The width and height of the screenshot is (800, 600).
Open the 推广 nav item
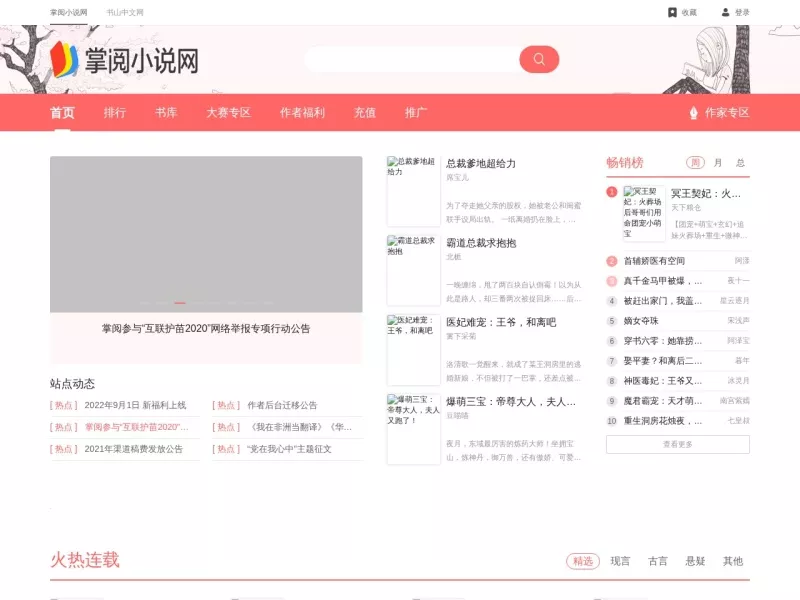pyautogui.click(x=416, y=113)
